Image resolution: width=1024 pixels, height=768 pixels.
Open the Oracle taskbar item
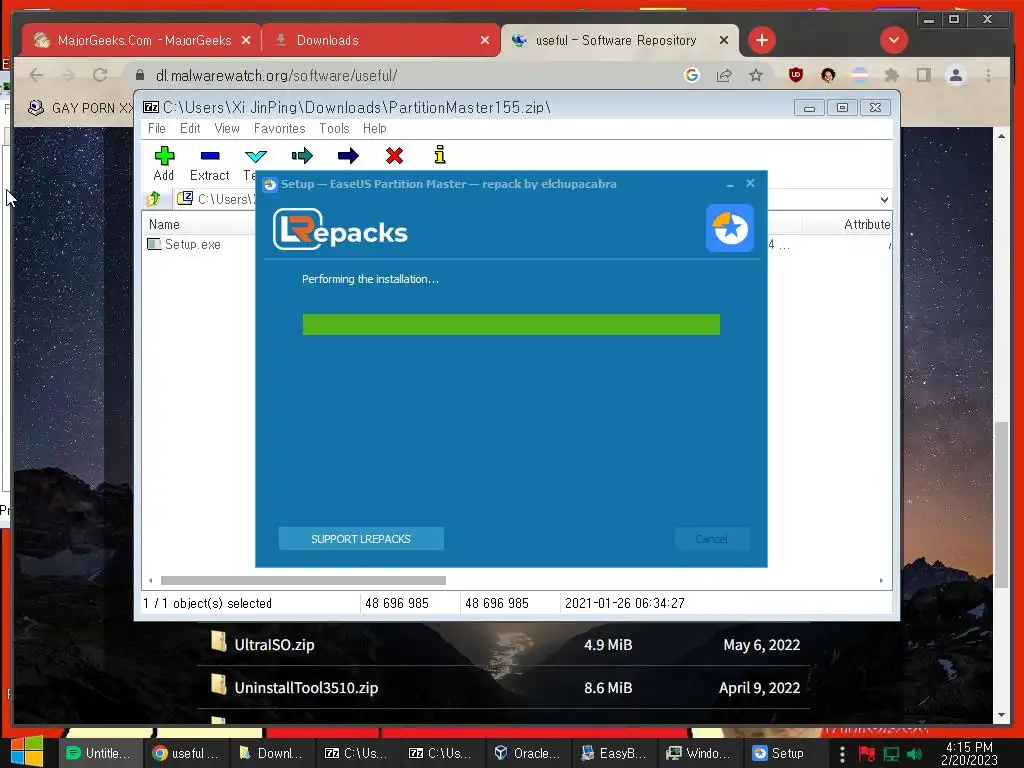[528, 753]
